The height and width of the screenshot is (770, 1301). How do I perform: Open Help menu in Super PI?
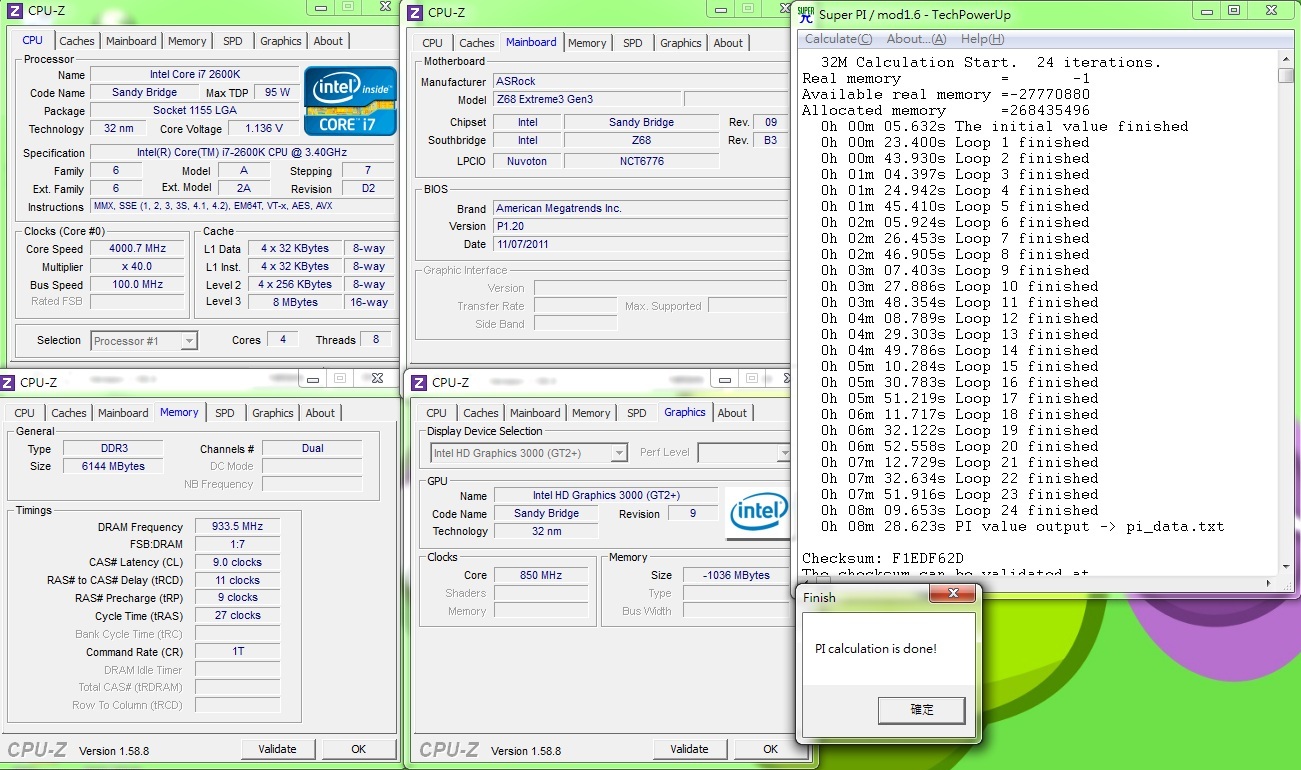(982, 39)
